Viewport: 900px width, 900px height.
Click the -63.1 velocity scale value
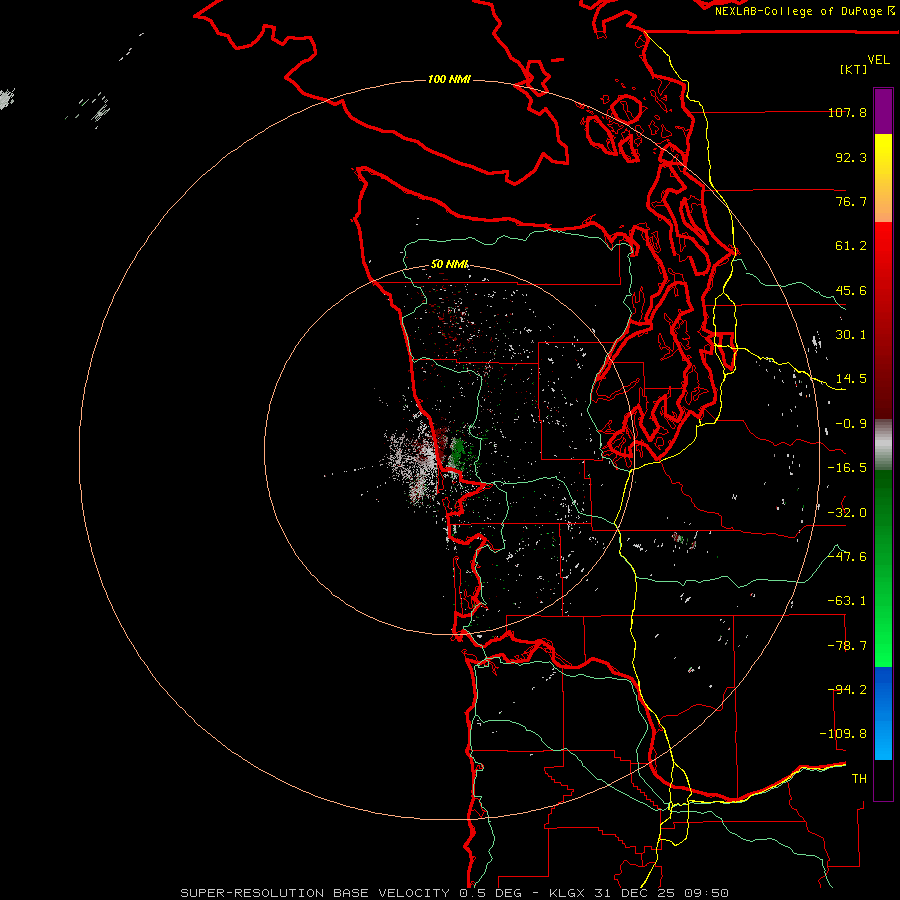pos(847,601)
